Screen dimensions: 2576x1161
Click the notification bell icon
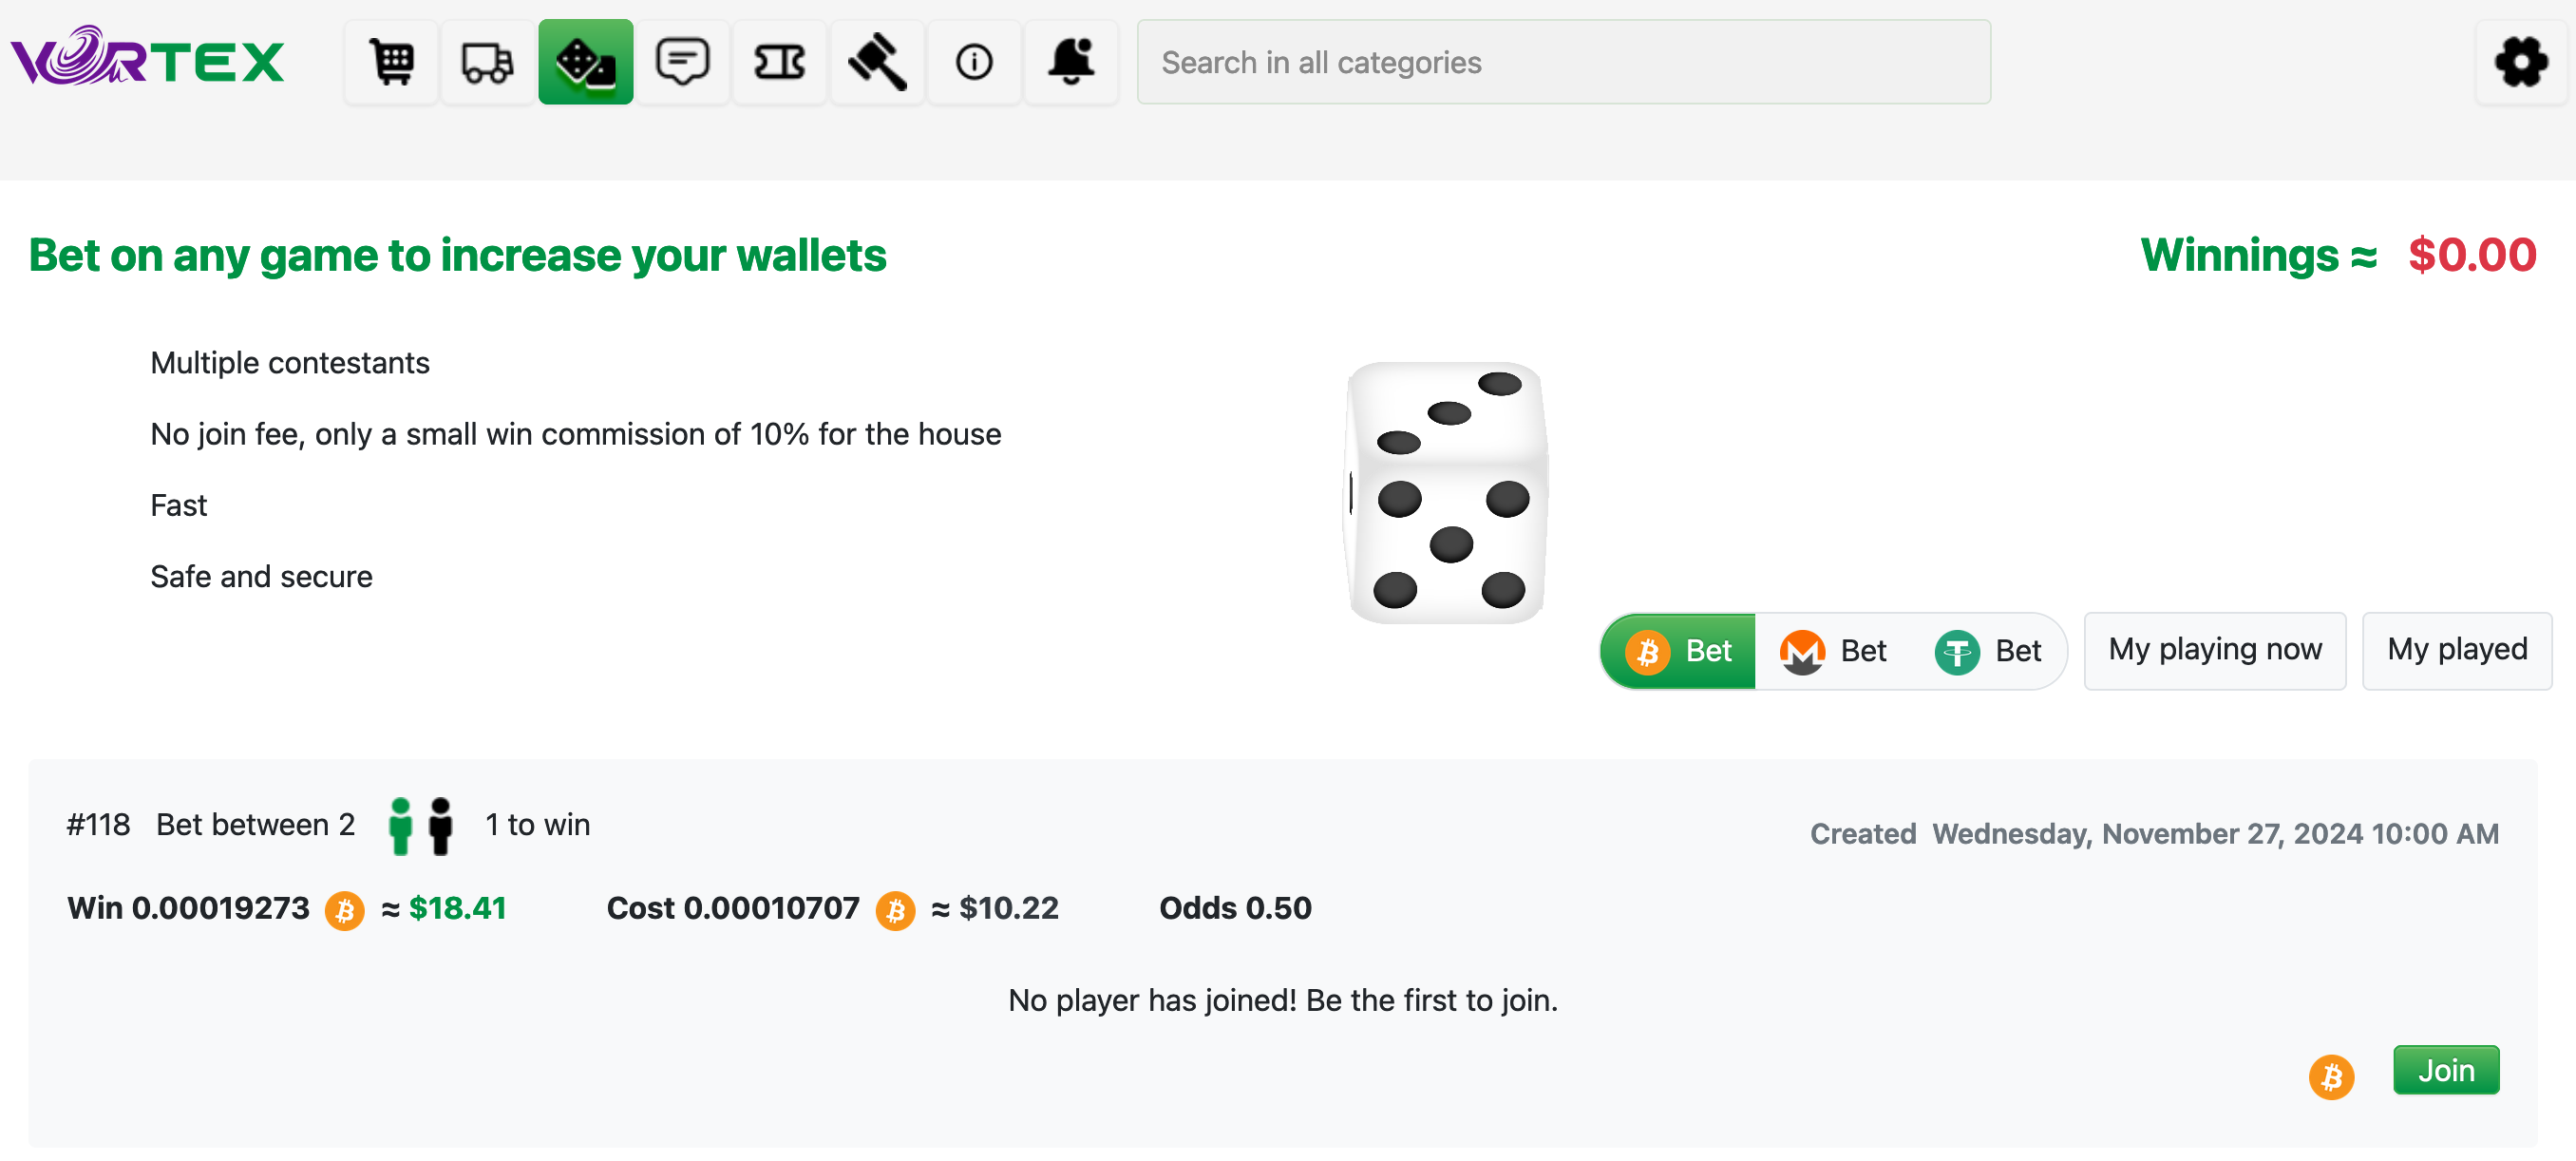[x=1071, y=63]
